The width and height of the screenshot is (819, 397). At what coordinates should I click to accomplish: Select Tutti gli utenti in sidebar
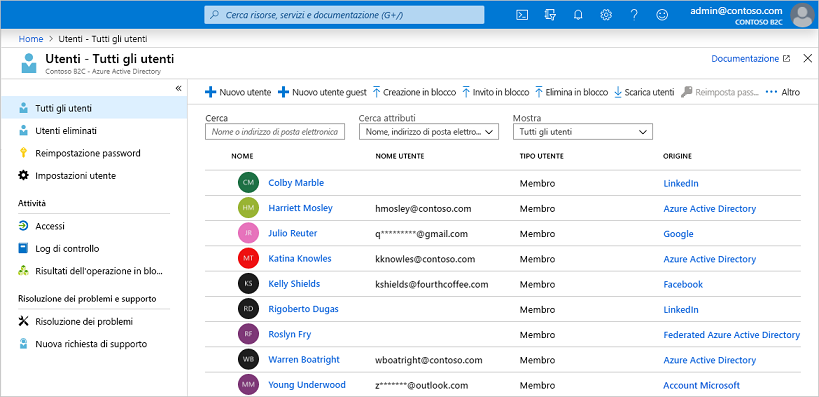[x=93, y=109]
